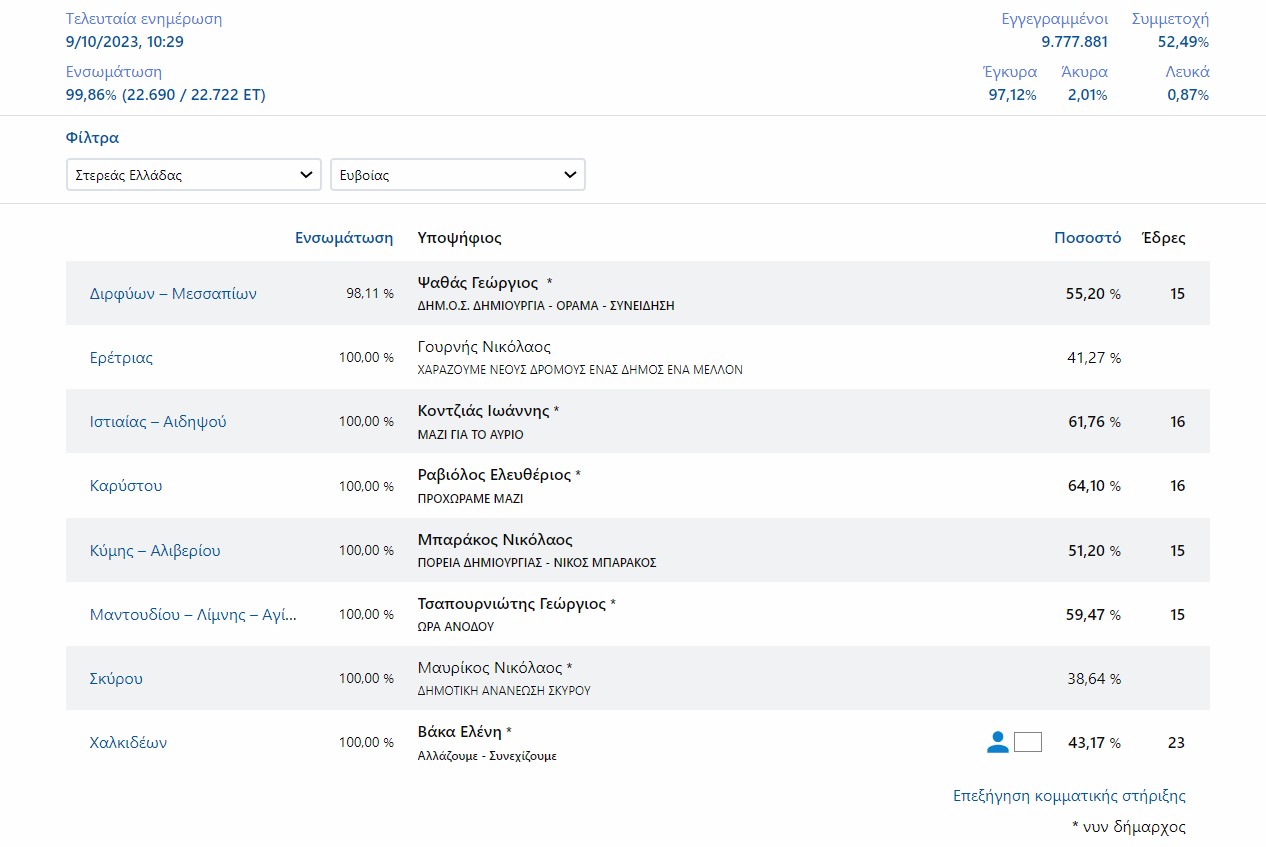Open the Ευβοίας prefecture dropdown
This screenshot has width=1266, height=847.
pyautogui.click(x=458, y=175)
